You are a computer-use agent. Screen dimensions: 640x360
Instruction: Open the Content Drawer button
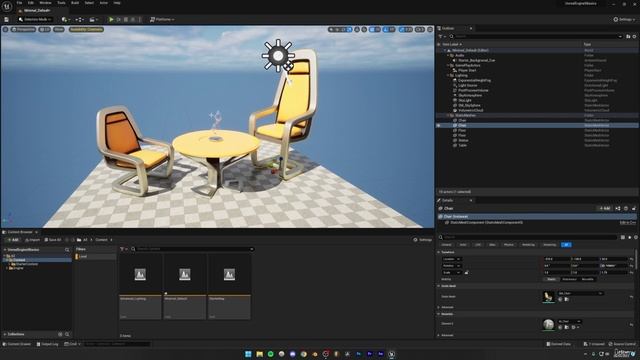[x=17, y=344]
